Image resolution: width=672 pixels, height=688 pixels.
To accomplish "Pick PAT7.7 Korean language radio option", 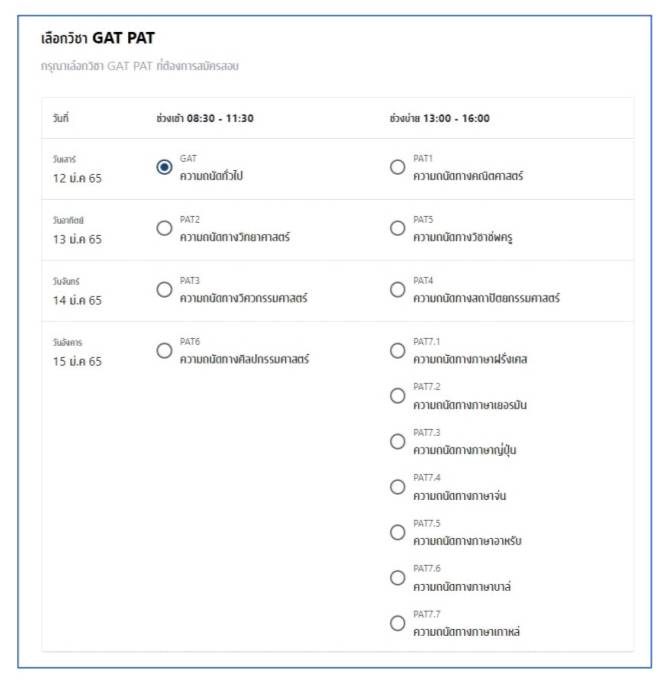I will click(x=398, y=622).
